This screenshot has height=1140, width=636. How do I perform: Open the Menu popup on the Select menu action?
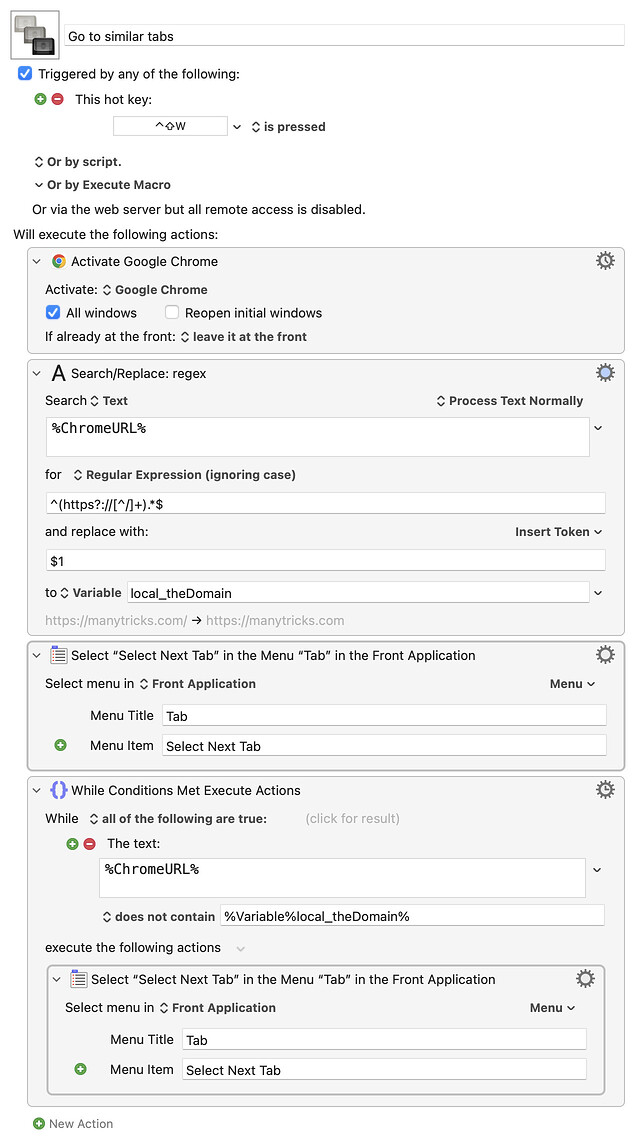pos(571,683)
